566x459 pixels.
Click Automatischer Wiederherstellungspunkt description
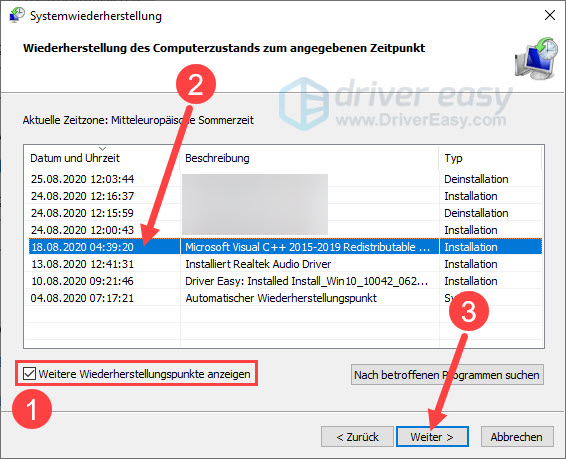coord(281,298)
